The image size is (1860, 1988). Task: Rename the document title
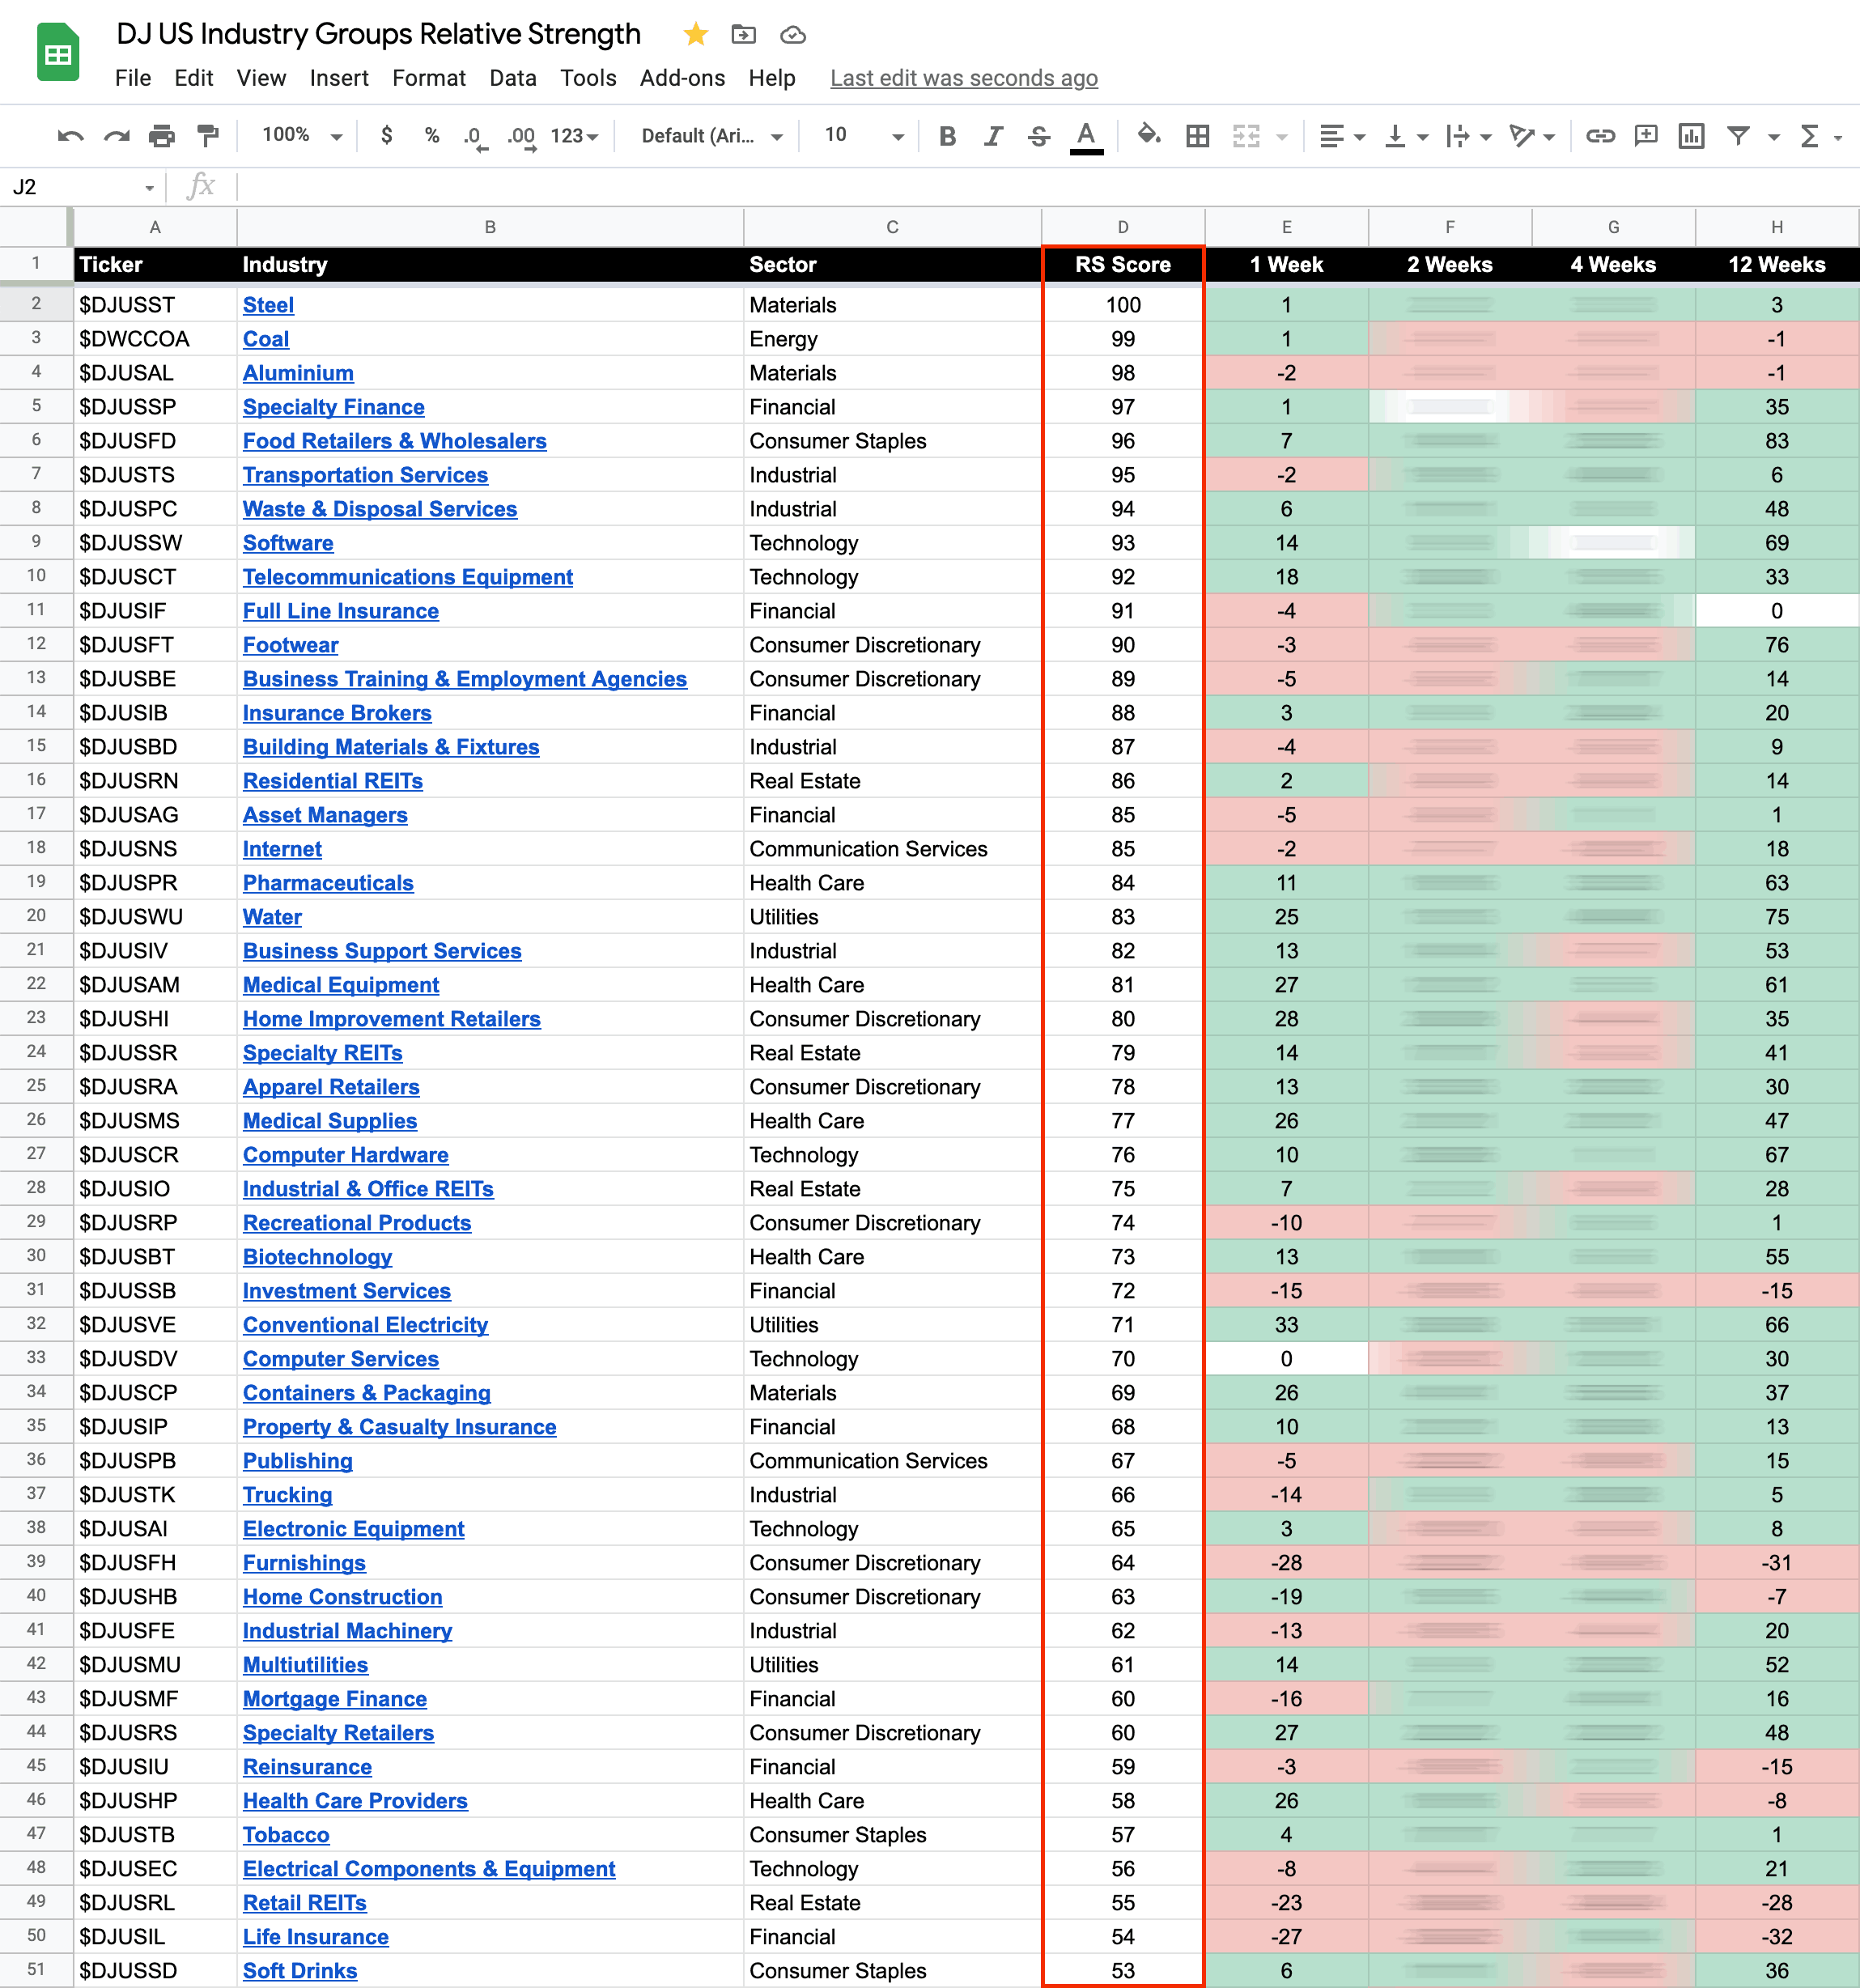pos(378,35)
